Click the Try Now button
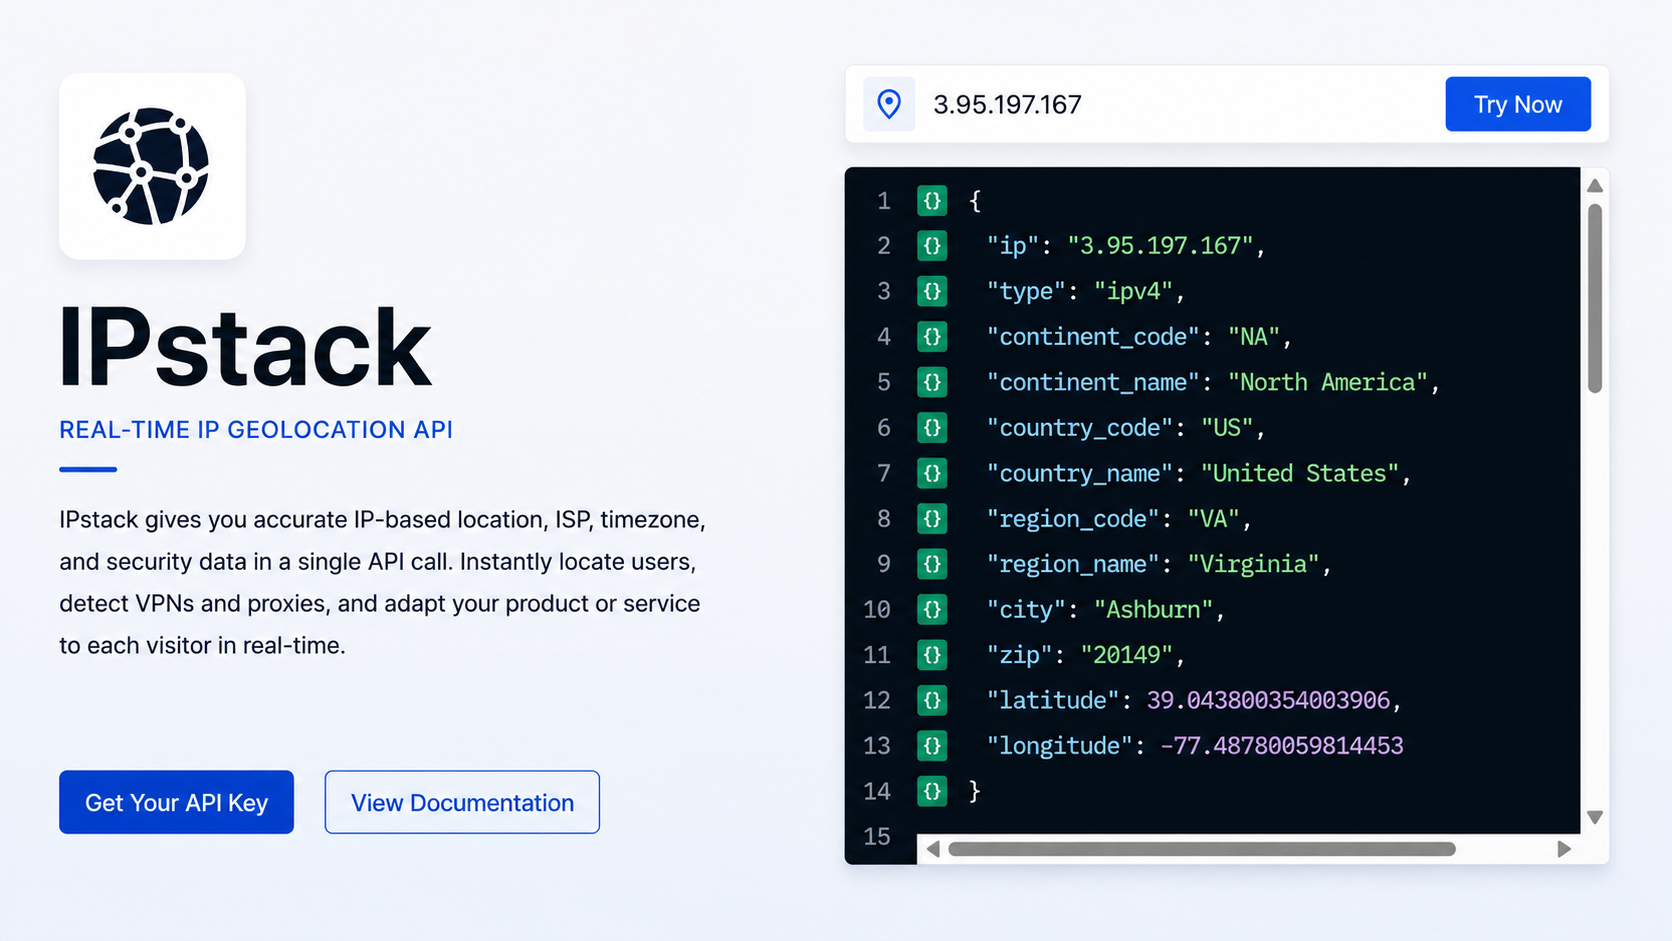The image size is (1672, 941). (1518, 104)
